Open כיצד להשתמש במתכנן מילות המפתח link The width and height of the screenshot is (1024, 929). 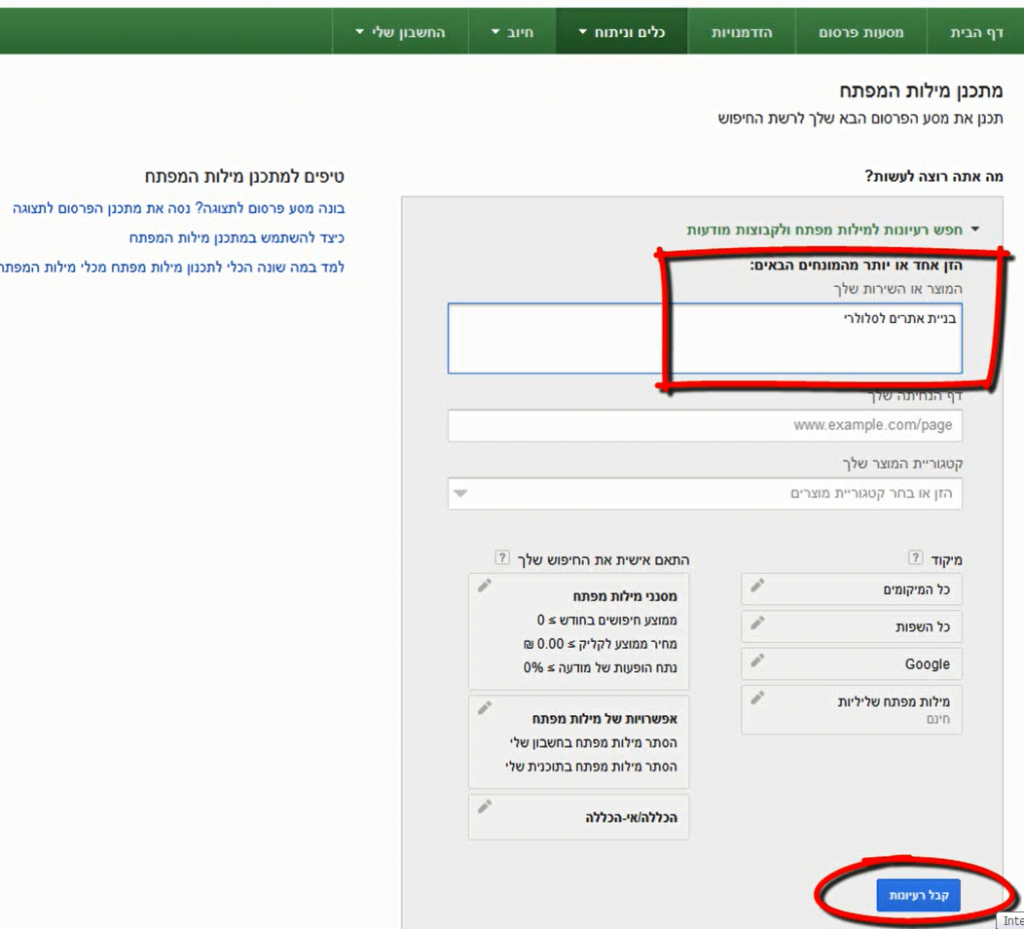236,238
